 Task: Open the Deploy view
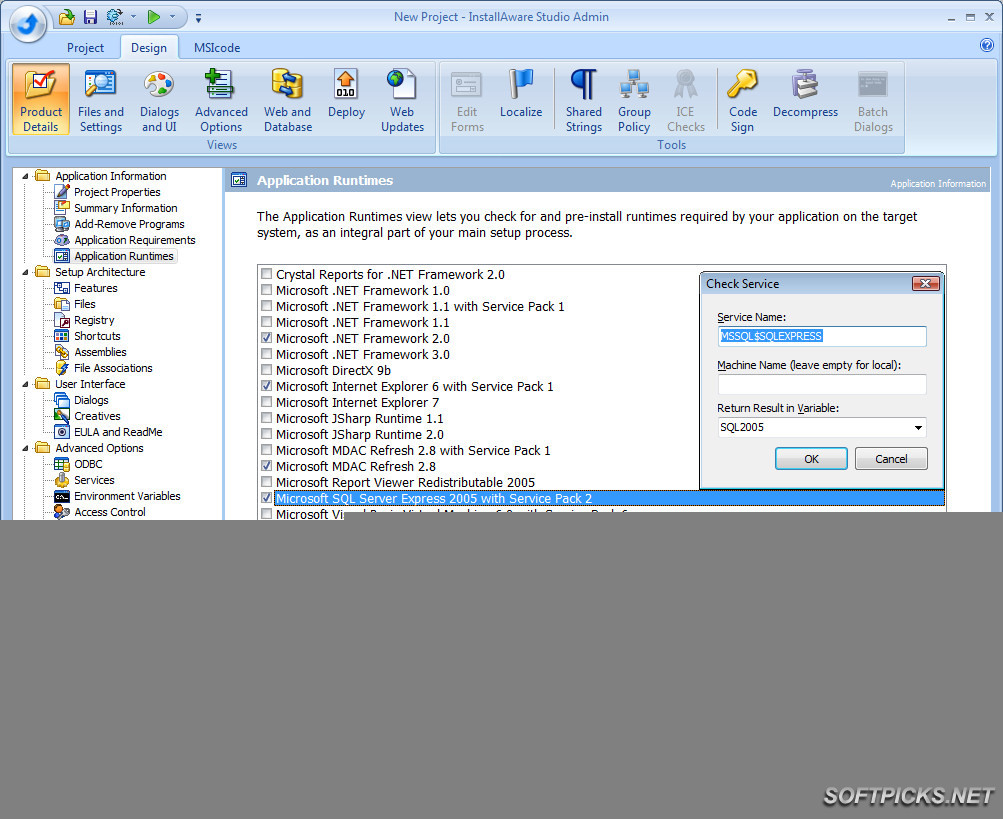[346, 95]
